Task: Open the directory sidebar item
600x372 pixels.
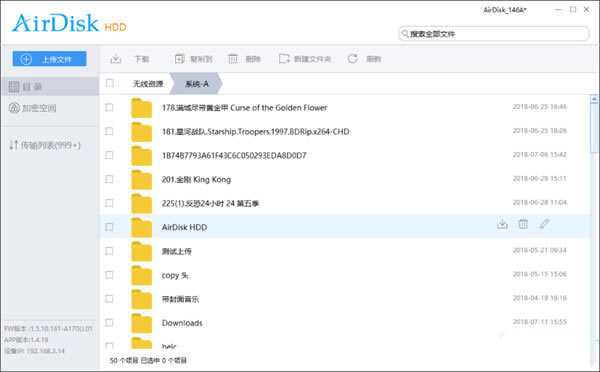Action: click(50, 86)
